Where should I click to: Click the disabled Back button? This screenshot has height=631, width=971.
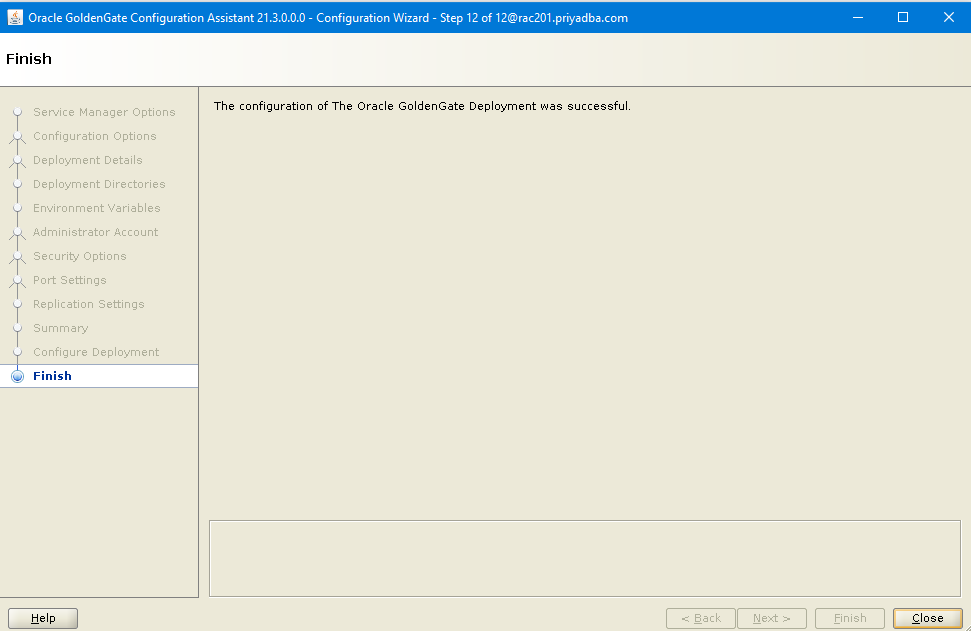pos(701,618)
